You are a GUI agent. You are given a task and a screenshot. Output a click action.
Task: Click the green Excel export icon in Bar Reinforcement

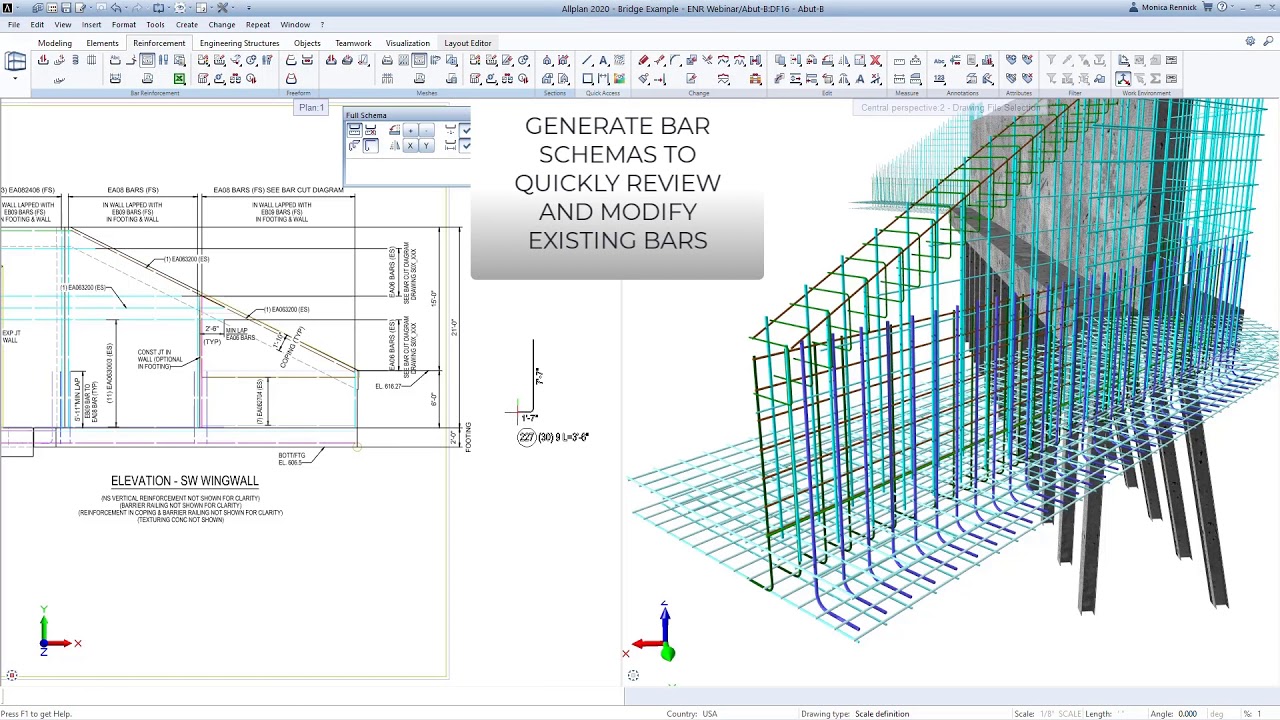(x=179, y=79)
